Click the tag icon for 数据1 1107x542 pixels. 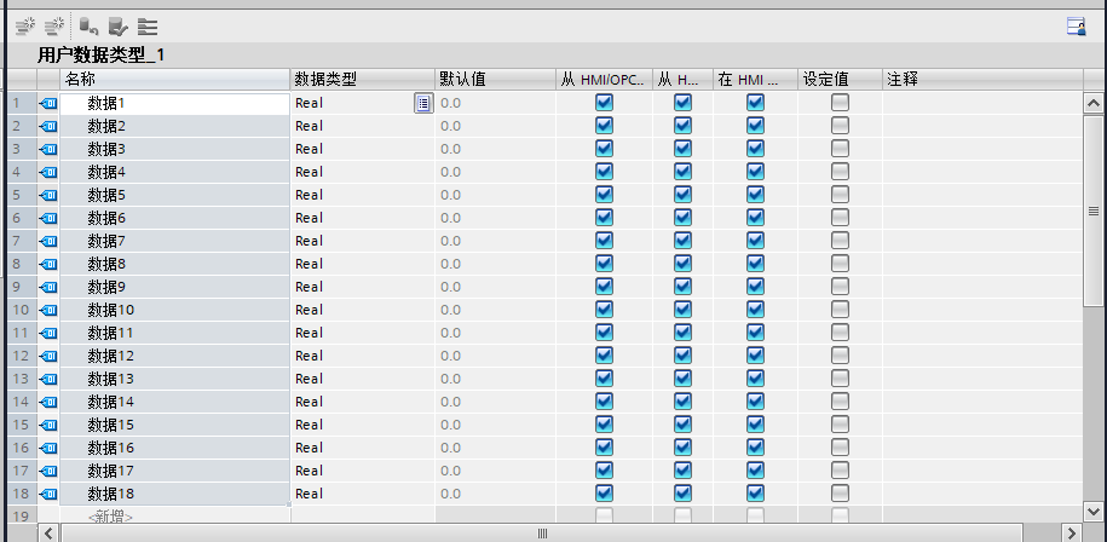[48, 103]
